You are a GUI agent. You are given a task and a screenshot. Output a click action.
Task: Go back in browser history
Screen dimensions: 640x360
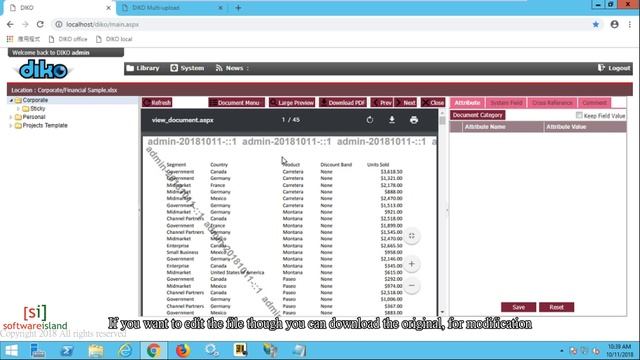(x=10, y=24)
